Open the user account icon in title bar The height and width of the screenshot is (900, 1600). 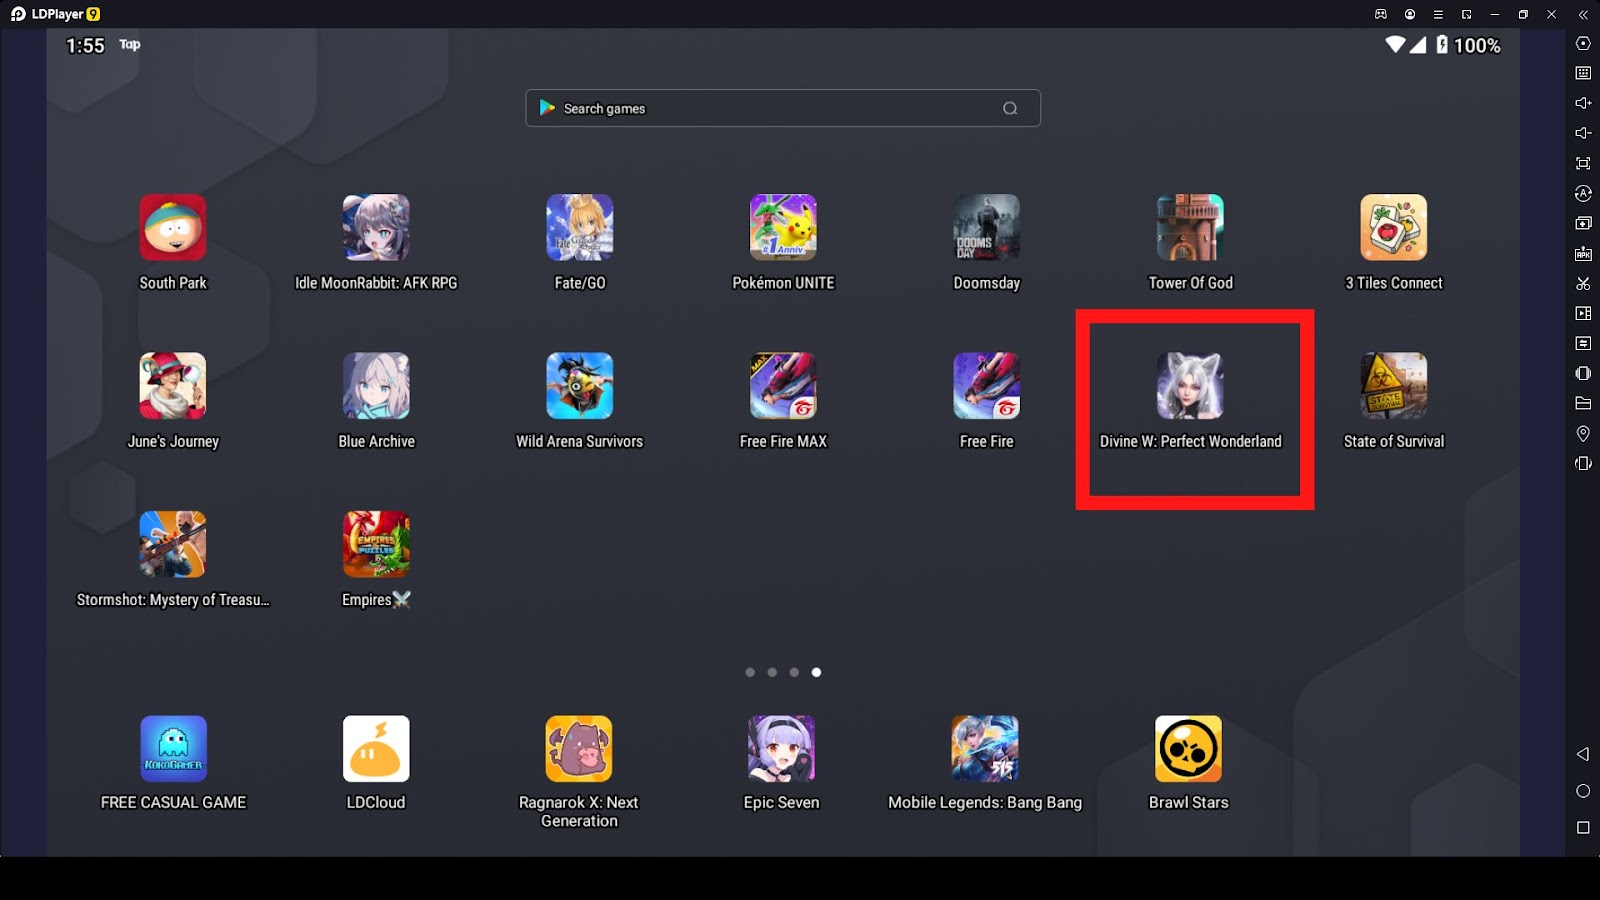click(x=1410, y=14)
